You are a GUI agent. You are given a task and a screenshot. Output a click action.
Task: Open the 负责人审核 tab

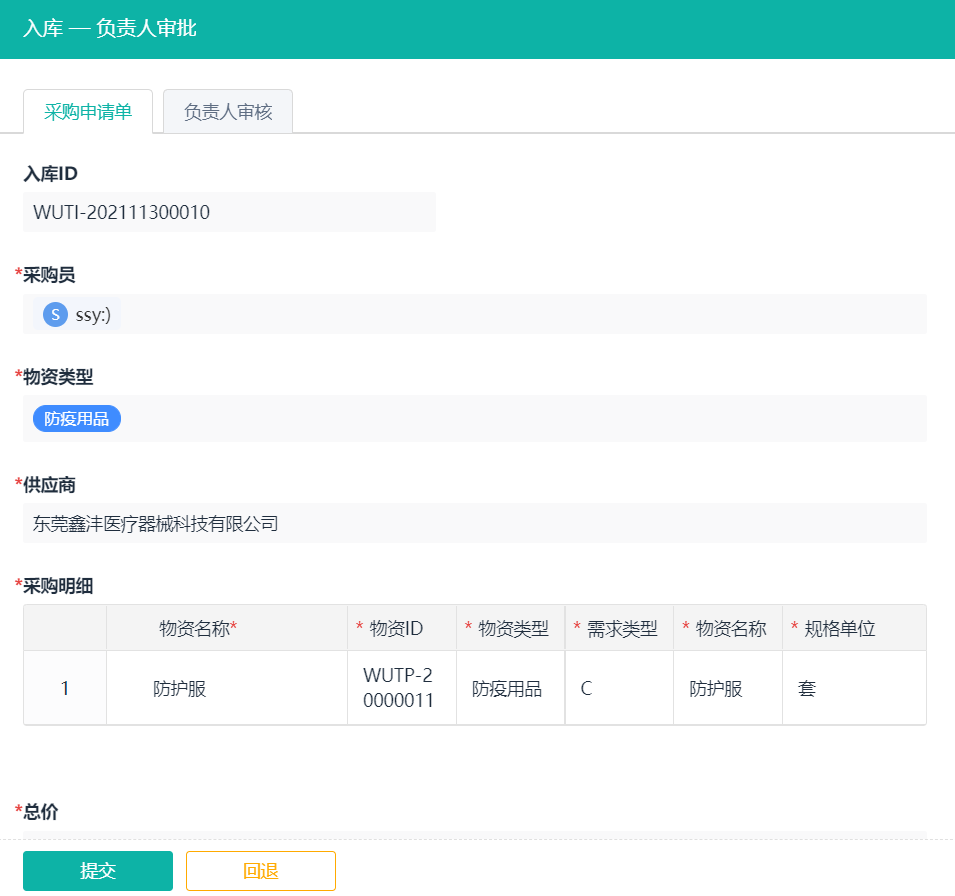(228, 112)
